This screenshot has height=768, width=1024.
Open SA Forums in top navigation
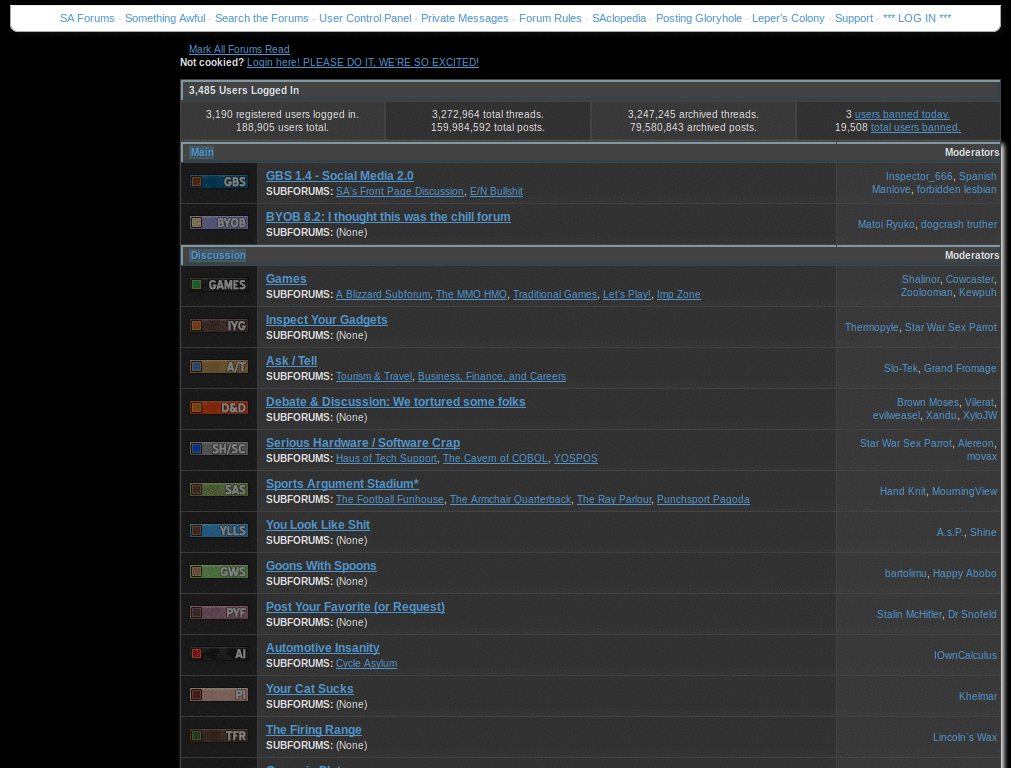pos(87,18)
